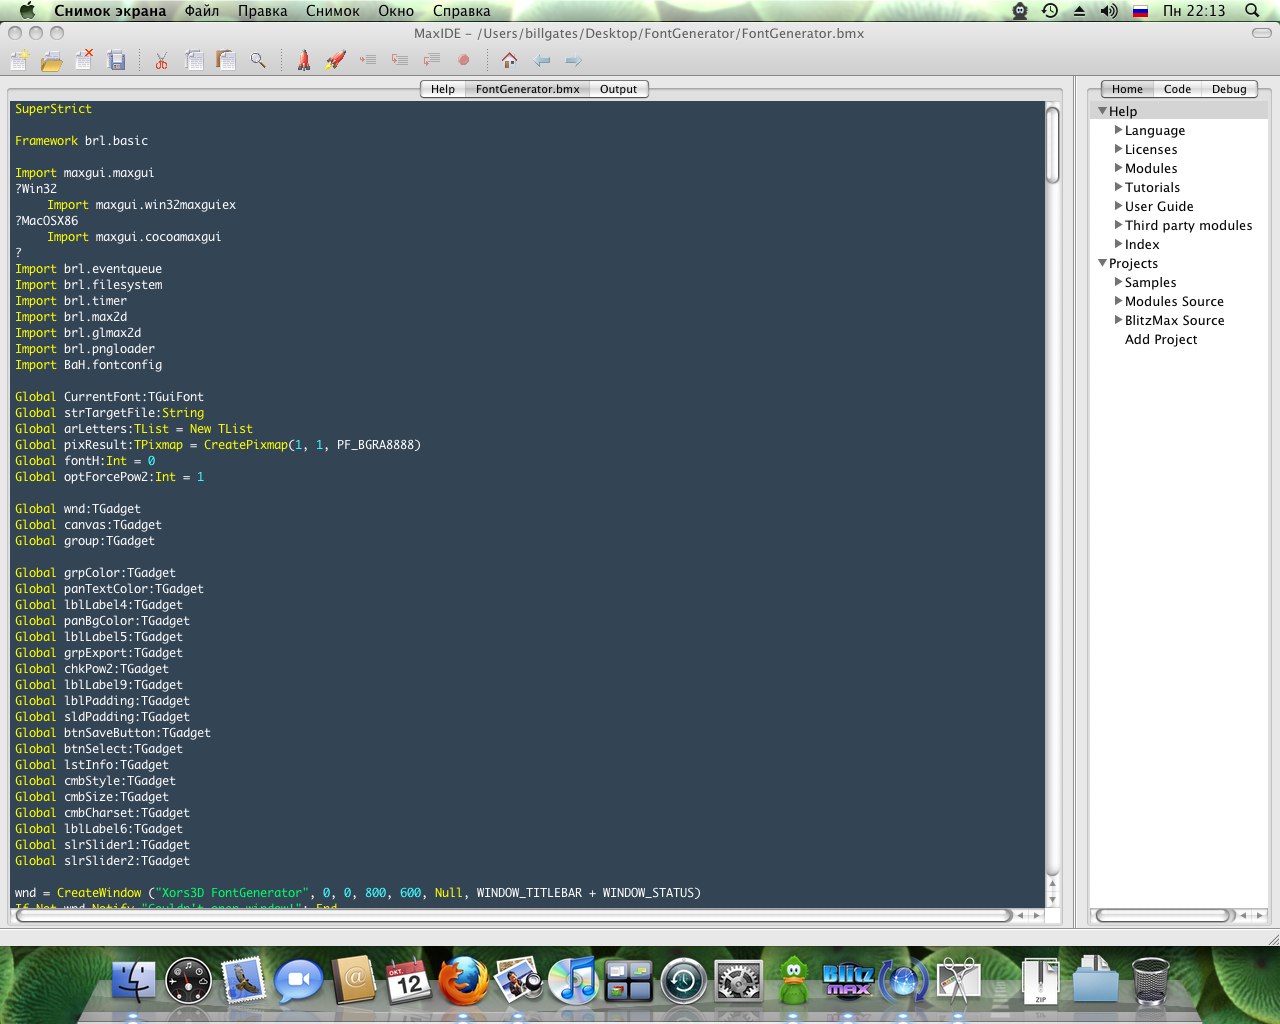Switch to the Output tab
Screen dimensions: 1280x1024
pos(618,89)
